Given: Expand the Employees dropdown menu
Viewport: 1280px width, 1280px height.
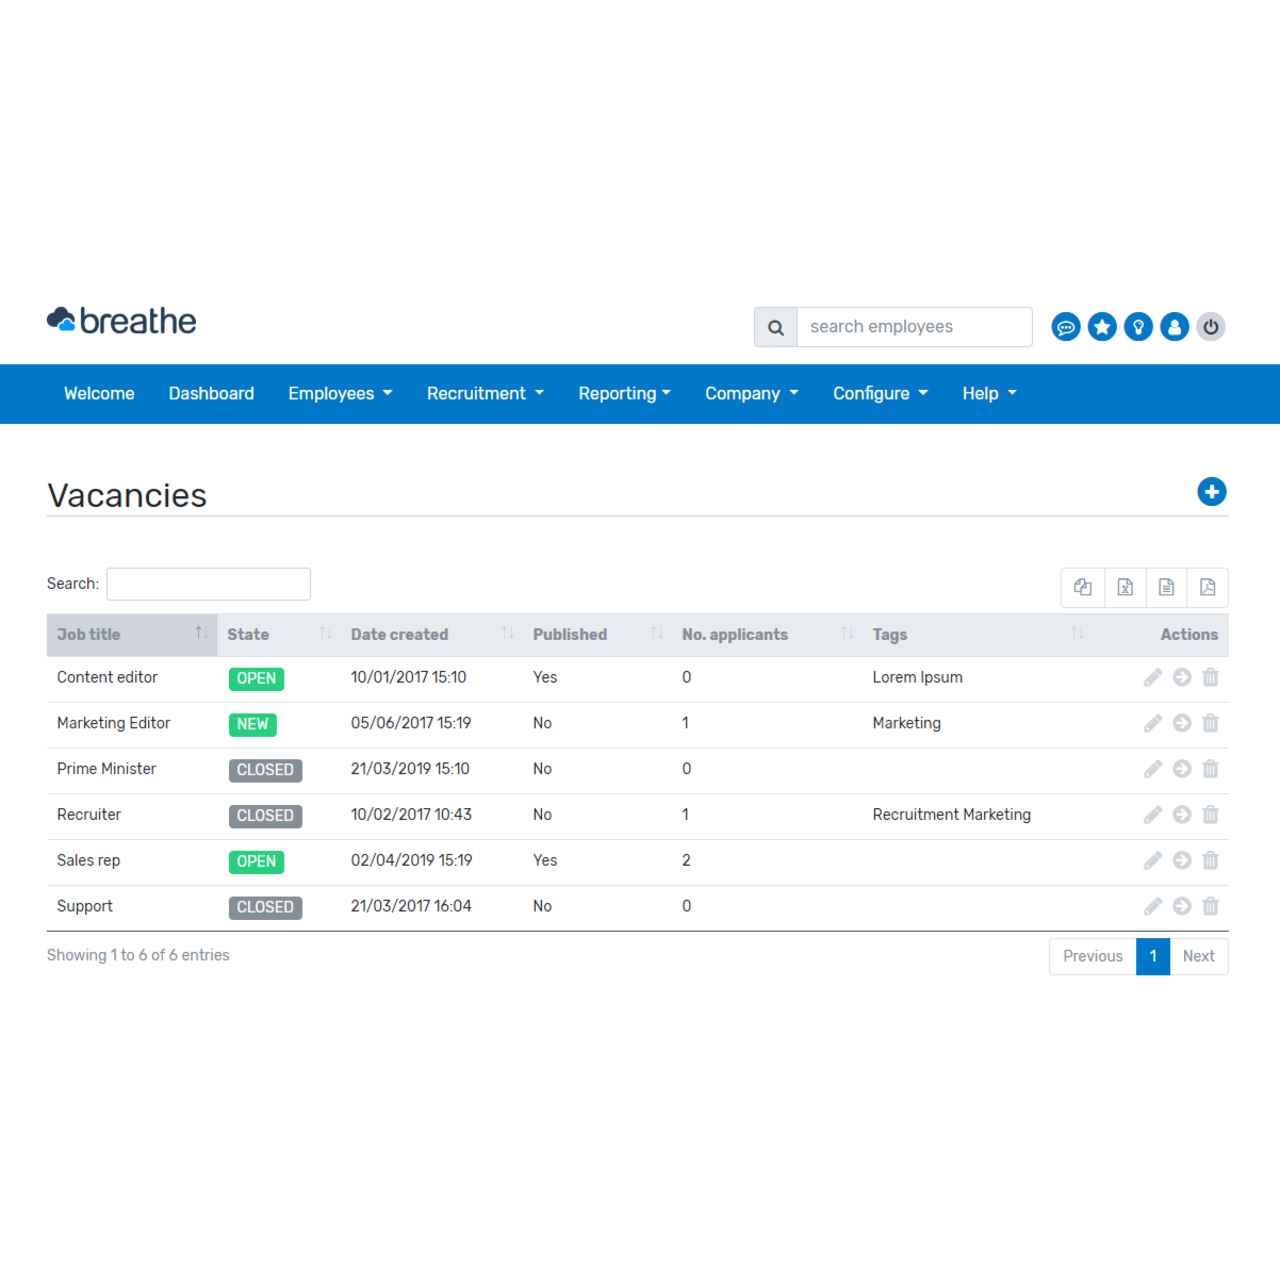Looking at the screenshot, I should pyautogui.click(x=340, y=394).
